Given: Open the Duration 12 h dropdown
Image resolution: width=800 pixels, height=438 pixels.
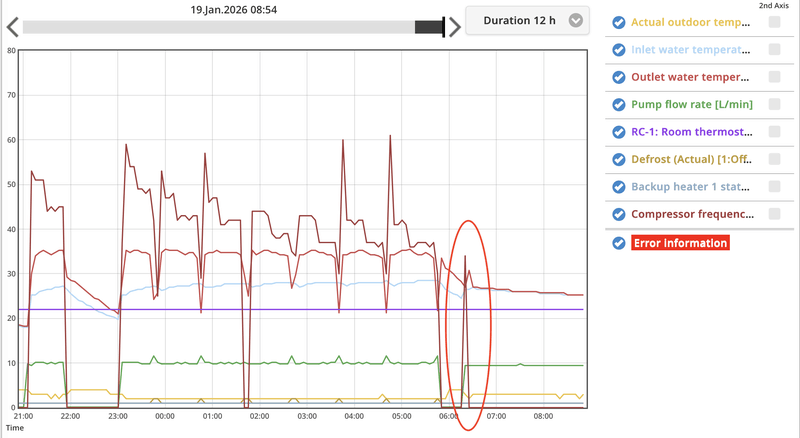Looking at the screenshot, I should pos(527,20).
